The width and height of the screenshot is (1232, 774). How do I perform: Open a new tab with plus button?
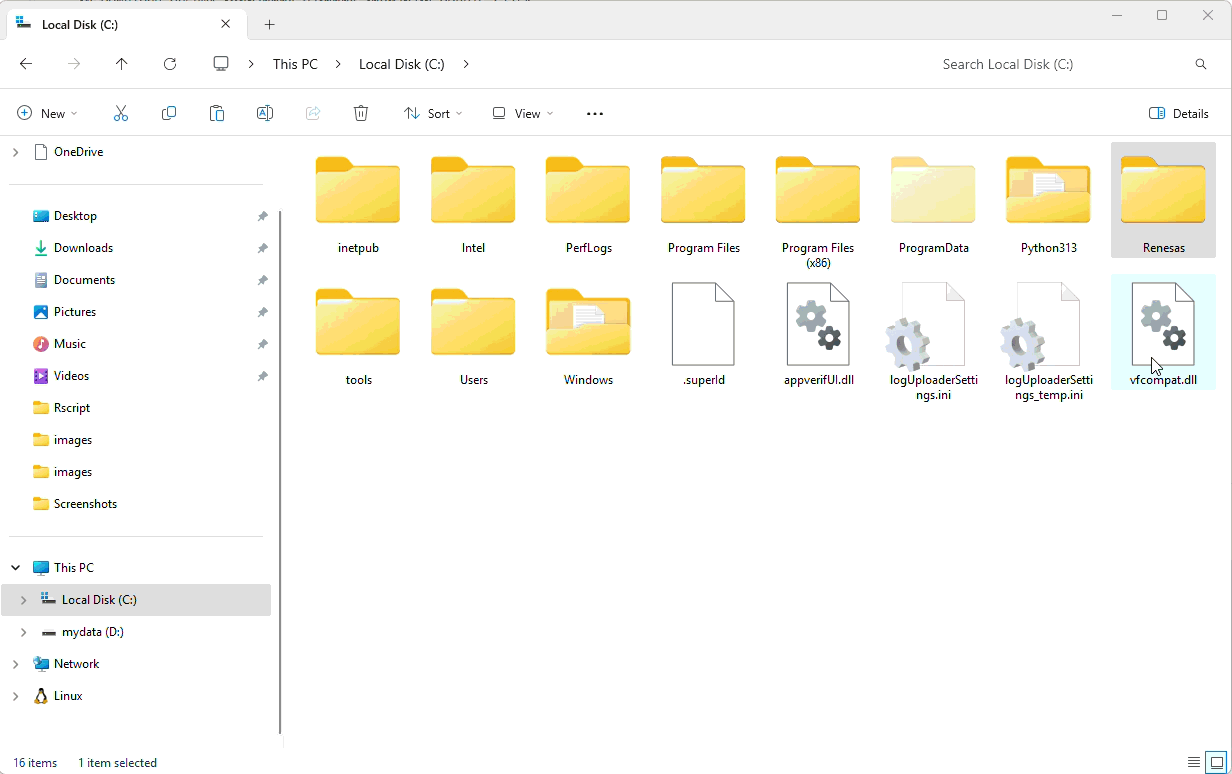coord(270,25)
